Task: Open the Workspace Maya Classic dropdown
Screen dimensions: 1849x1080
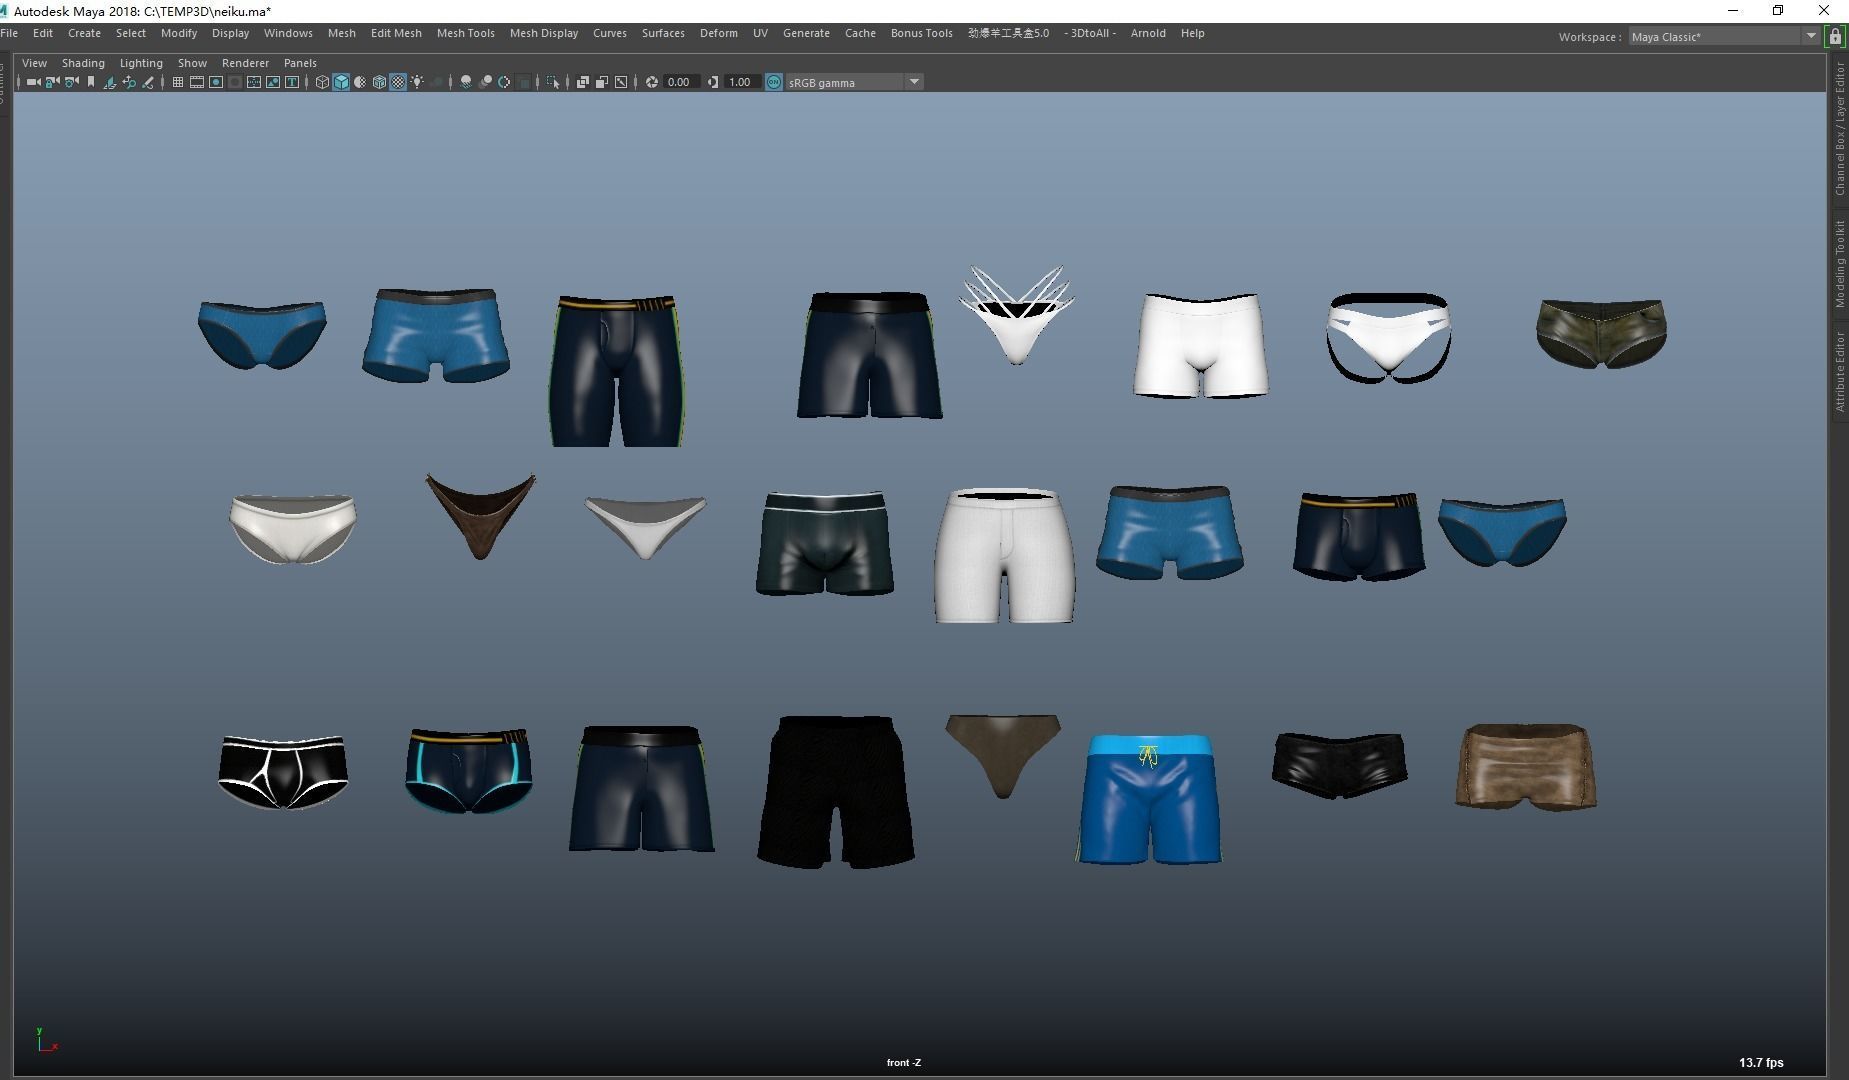Action: click(x=1724, y=36)
